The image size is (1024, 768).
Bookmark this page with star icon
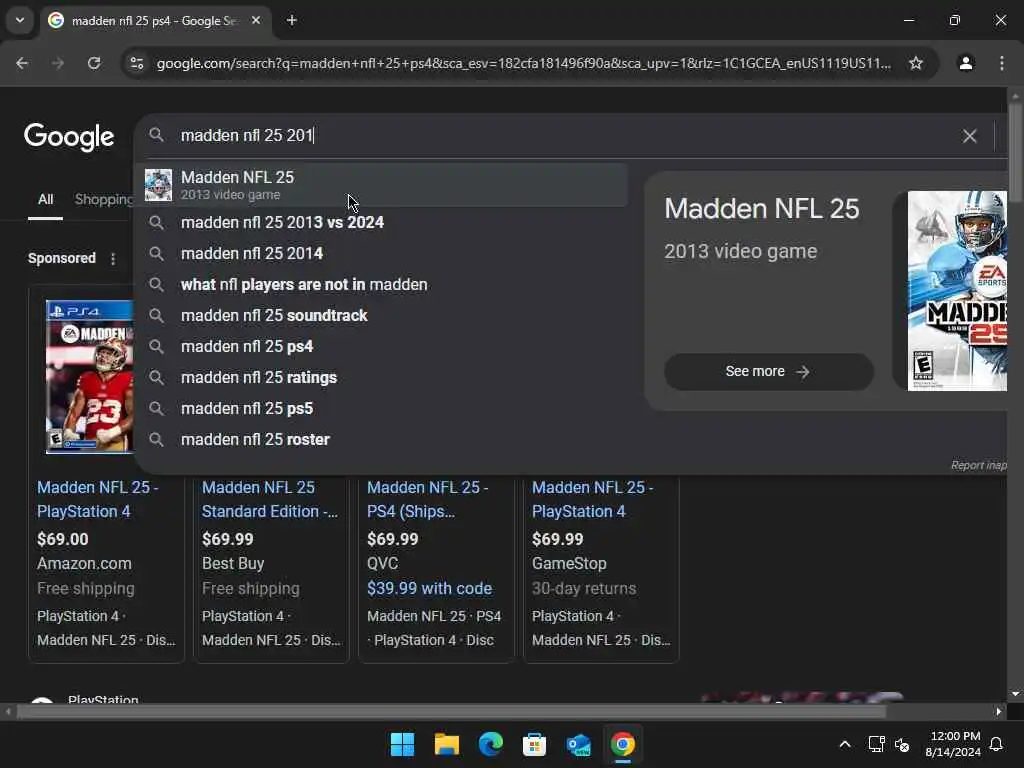coord(916,63)
